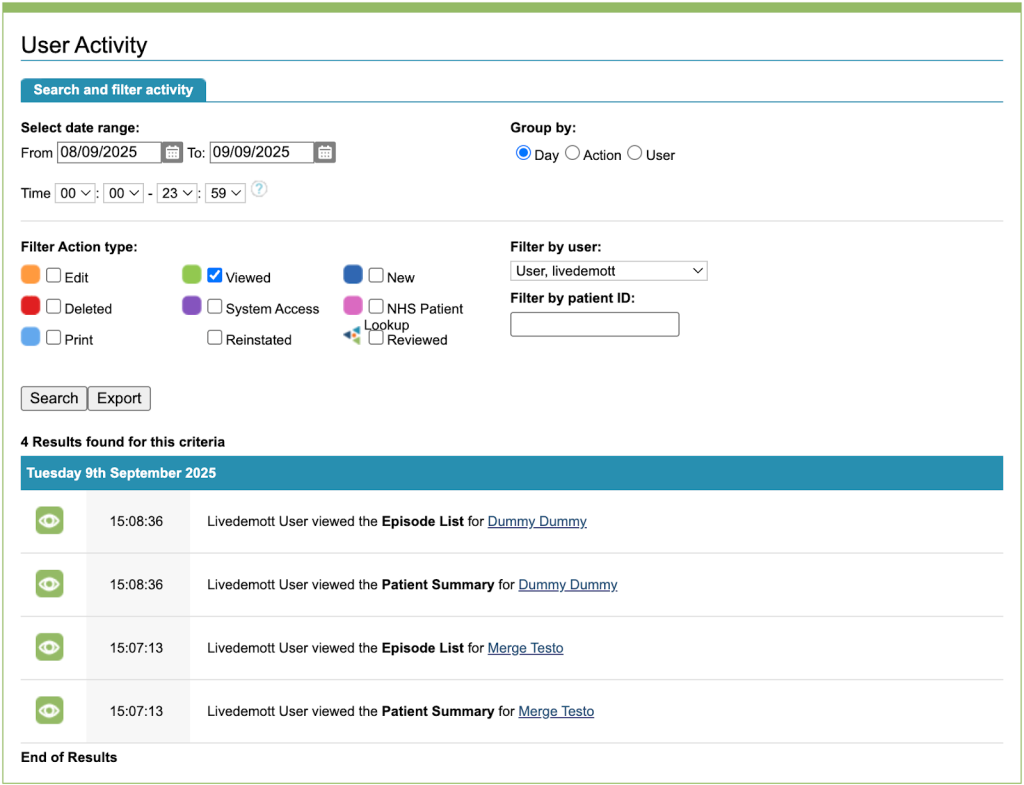This screenshot has height=785, width=1024.
Task: Click the eye icon for Dummy Dummy Patient Summary
Action: click(49, 584)
